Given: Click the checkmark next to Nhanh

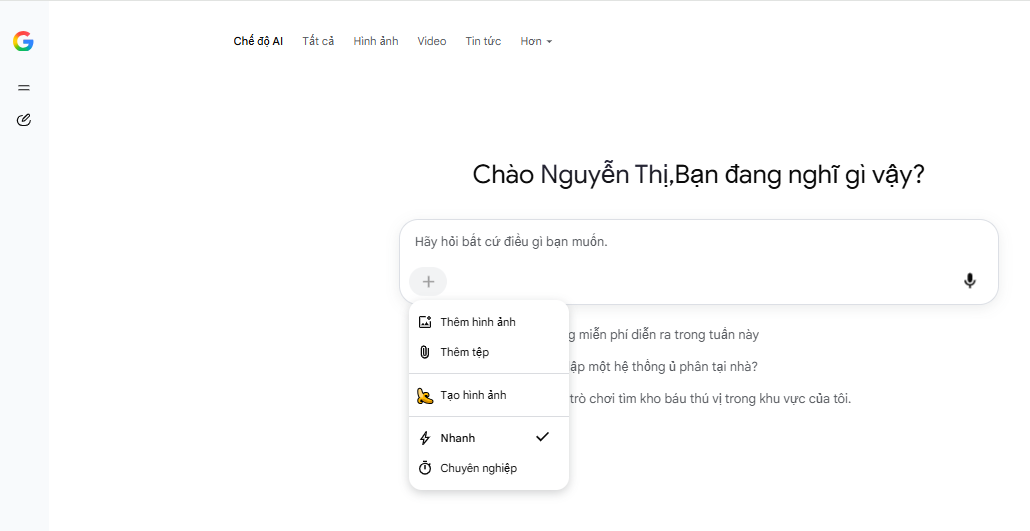Looking at the screenshot, I should (542, 437).
